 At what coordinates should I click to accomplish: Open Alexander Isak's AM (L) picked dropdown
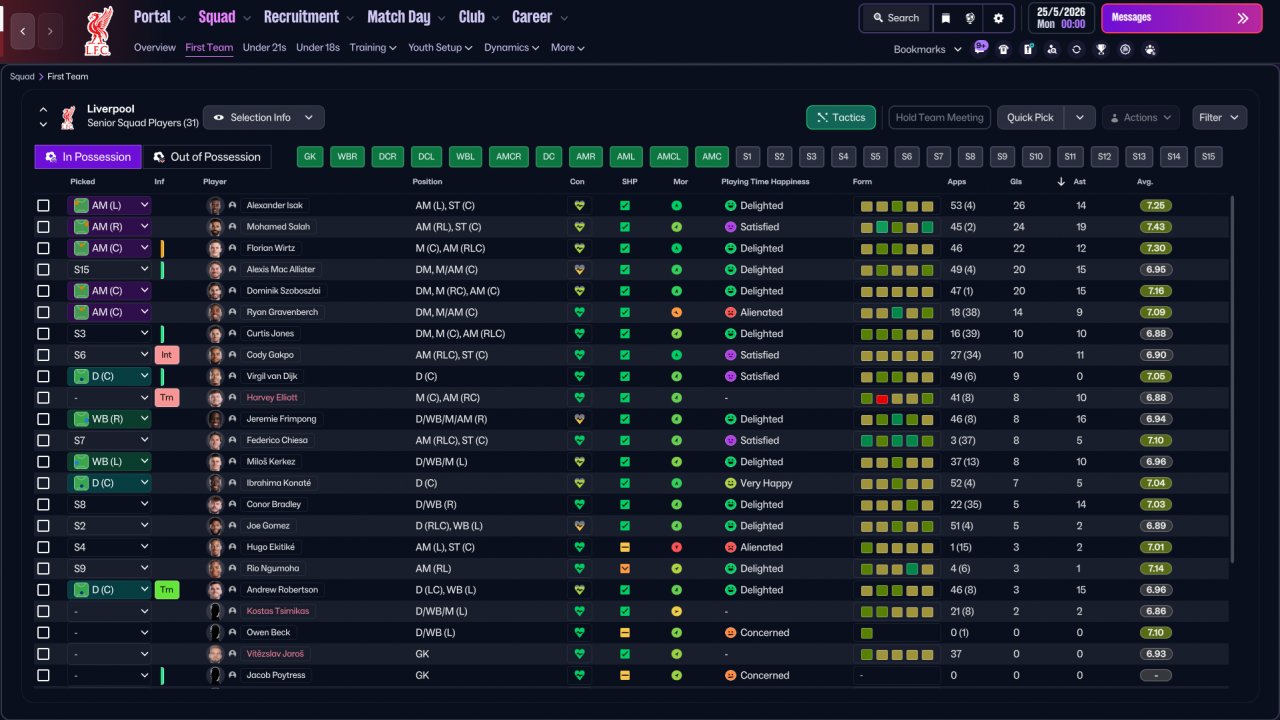pyautogui.click(x=110, y=205)
